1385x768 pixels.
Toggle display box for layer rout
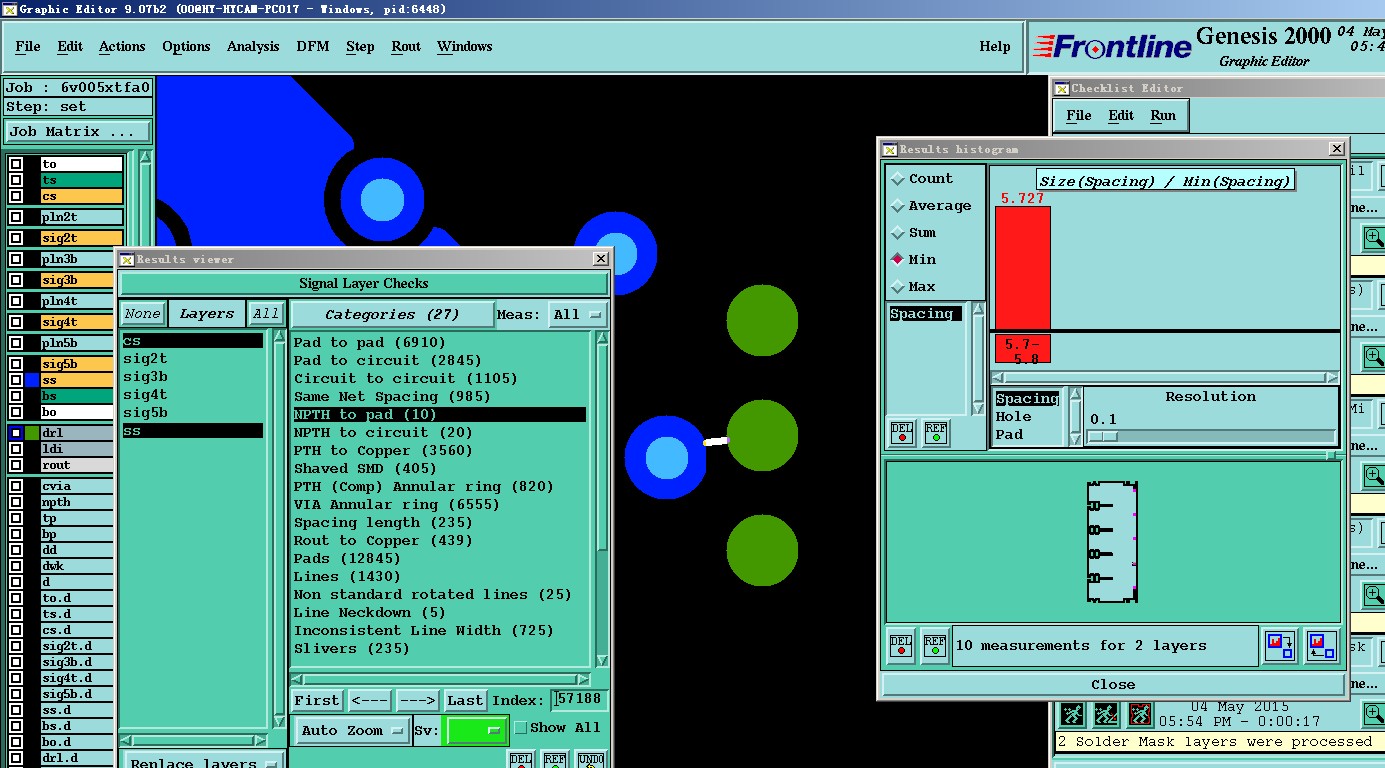click(16, 465)
